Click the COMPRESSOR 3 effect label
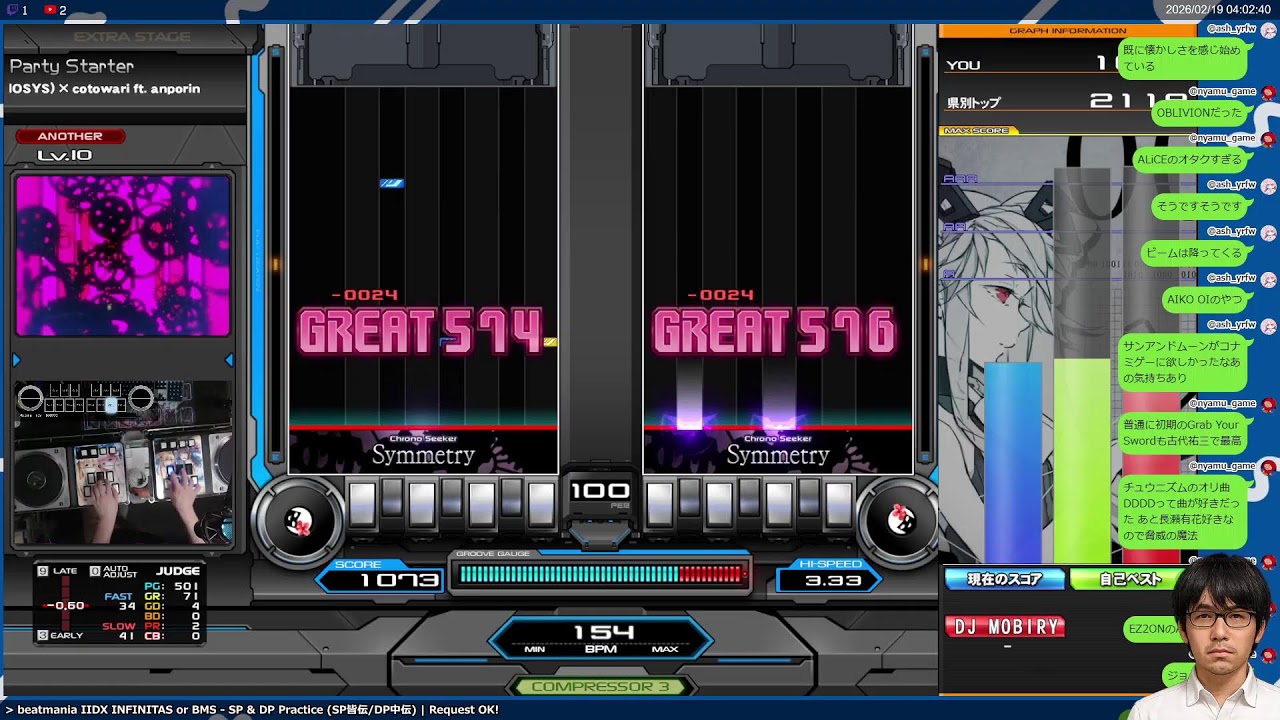 point(600,687)
